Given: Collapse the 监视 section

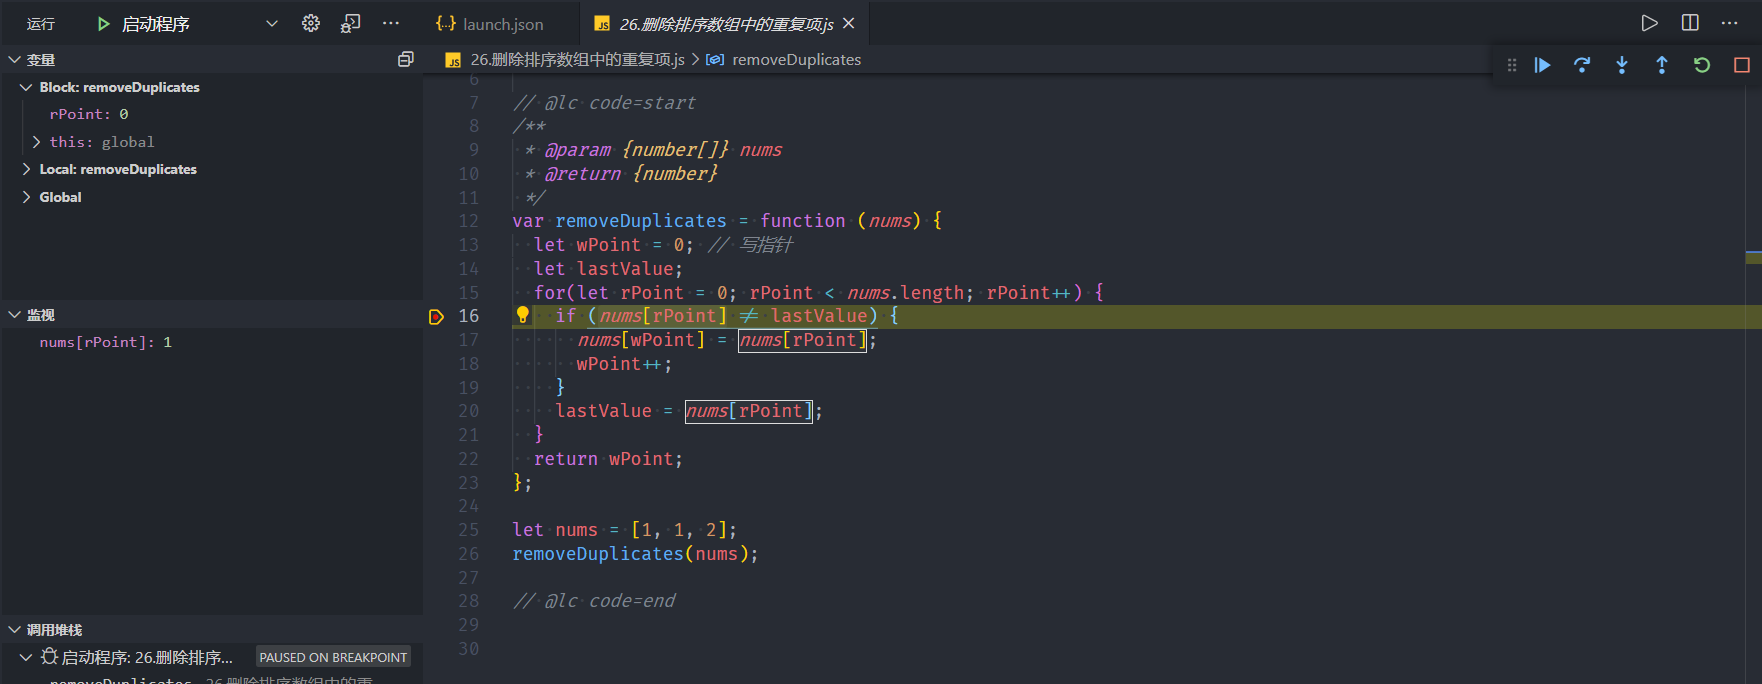Looking at the screenshot, I should click(15, 314).
